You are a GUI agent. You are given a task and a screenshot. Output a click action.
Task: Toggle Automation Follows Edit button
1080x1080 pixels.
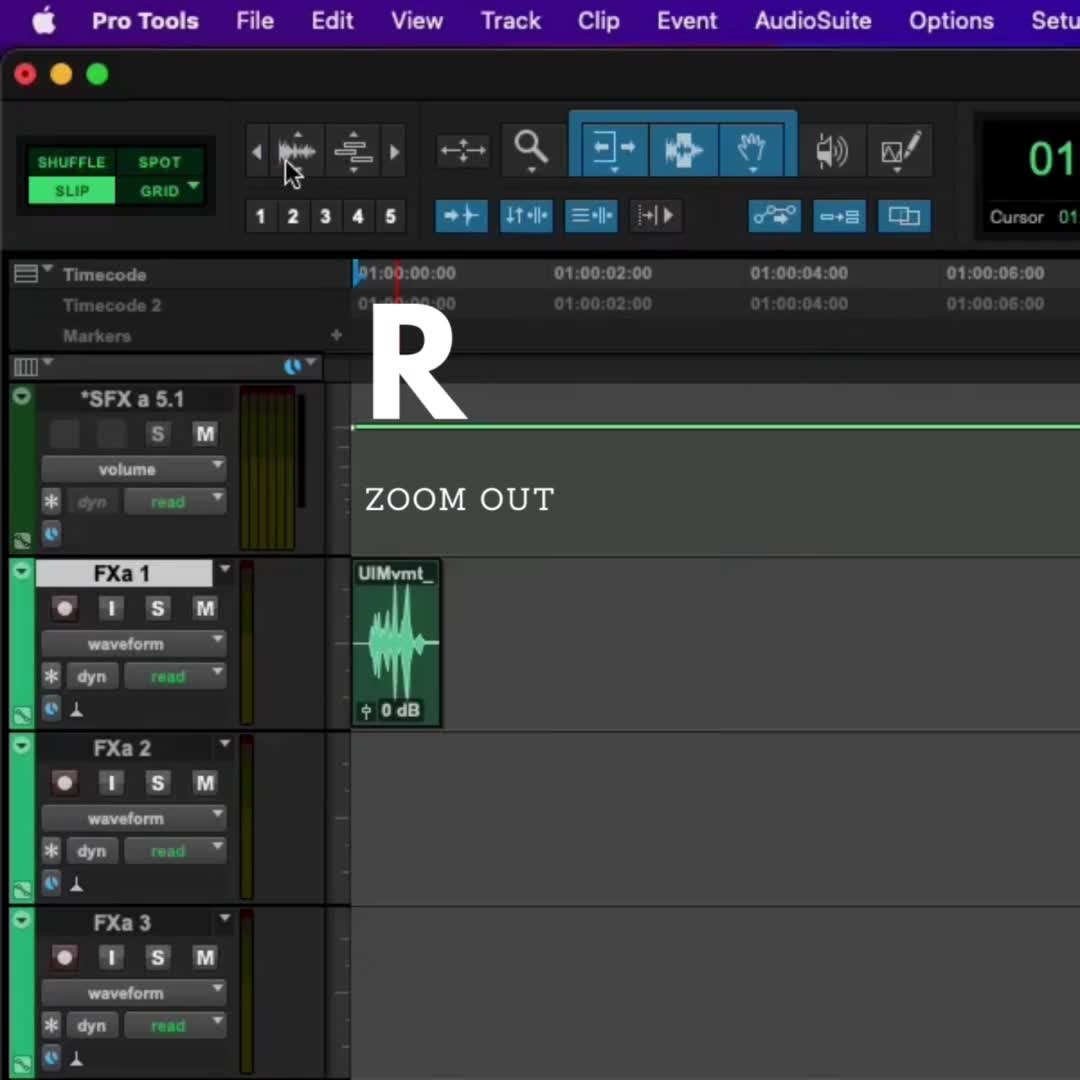775,216
